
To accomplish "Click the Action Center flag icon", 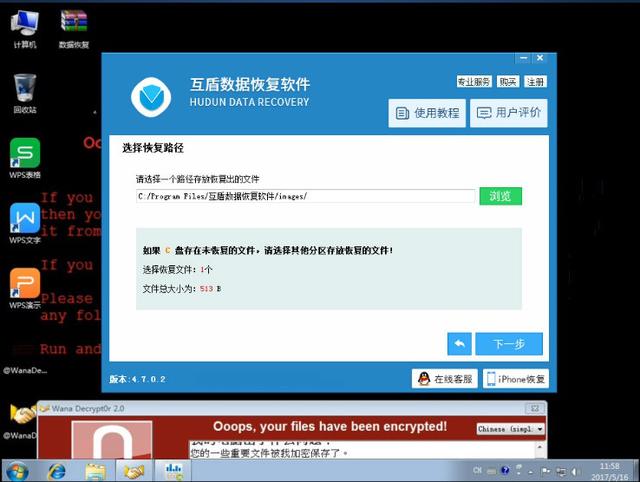I will [545, 471].
